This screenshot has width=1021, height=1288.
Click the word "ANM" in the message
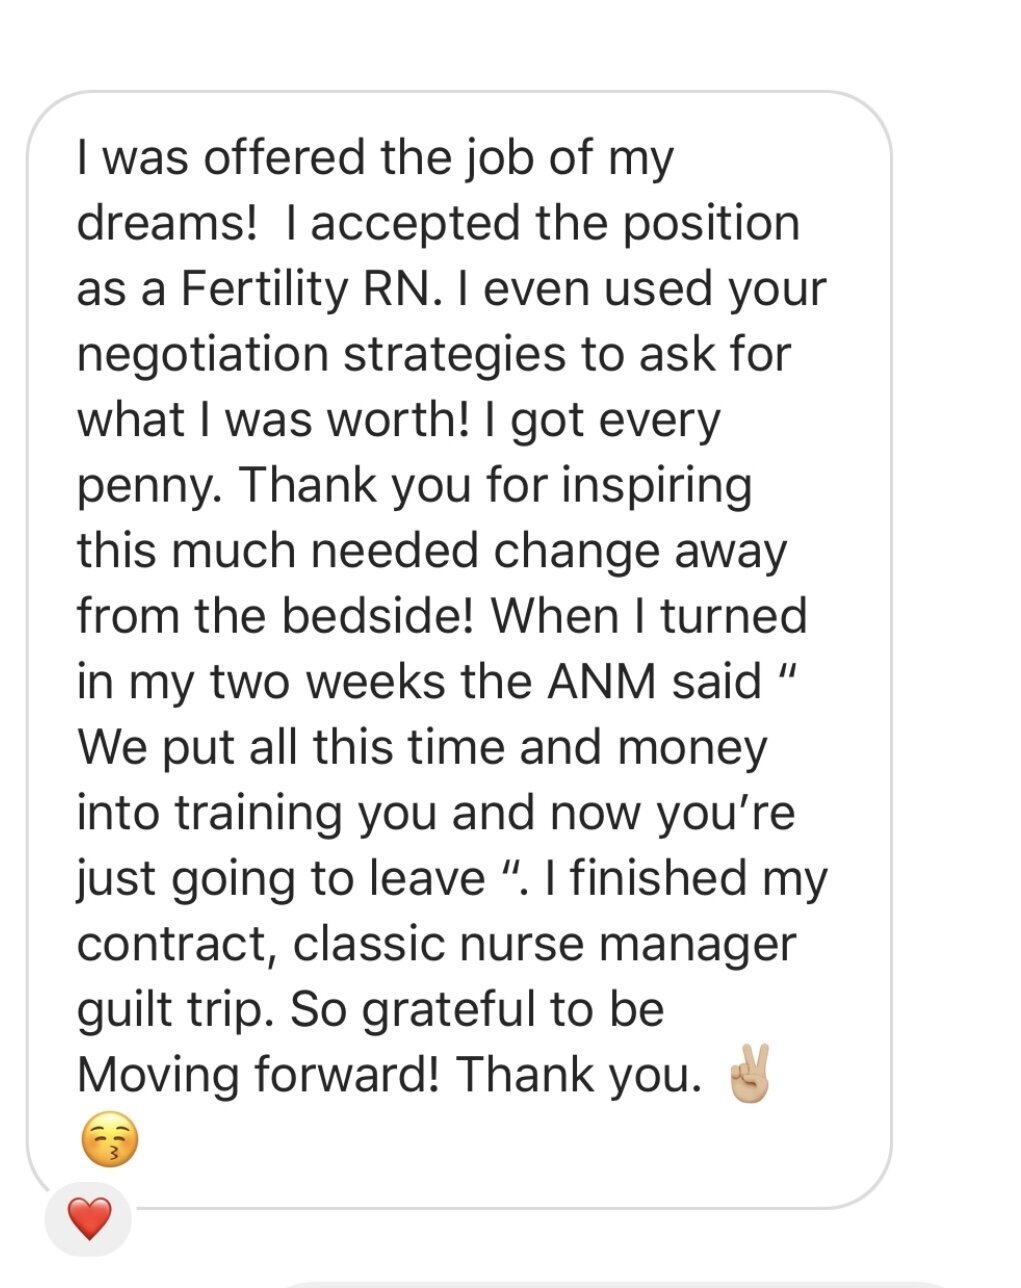click(x=601, y=682)
